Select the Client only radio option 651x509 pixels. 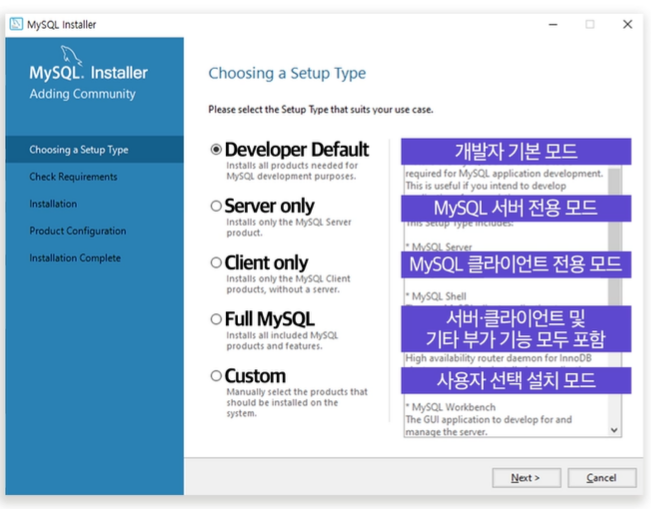pos(216,262)
